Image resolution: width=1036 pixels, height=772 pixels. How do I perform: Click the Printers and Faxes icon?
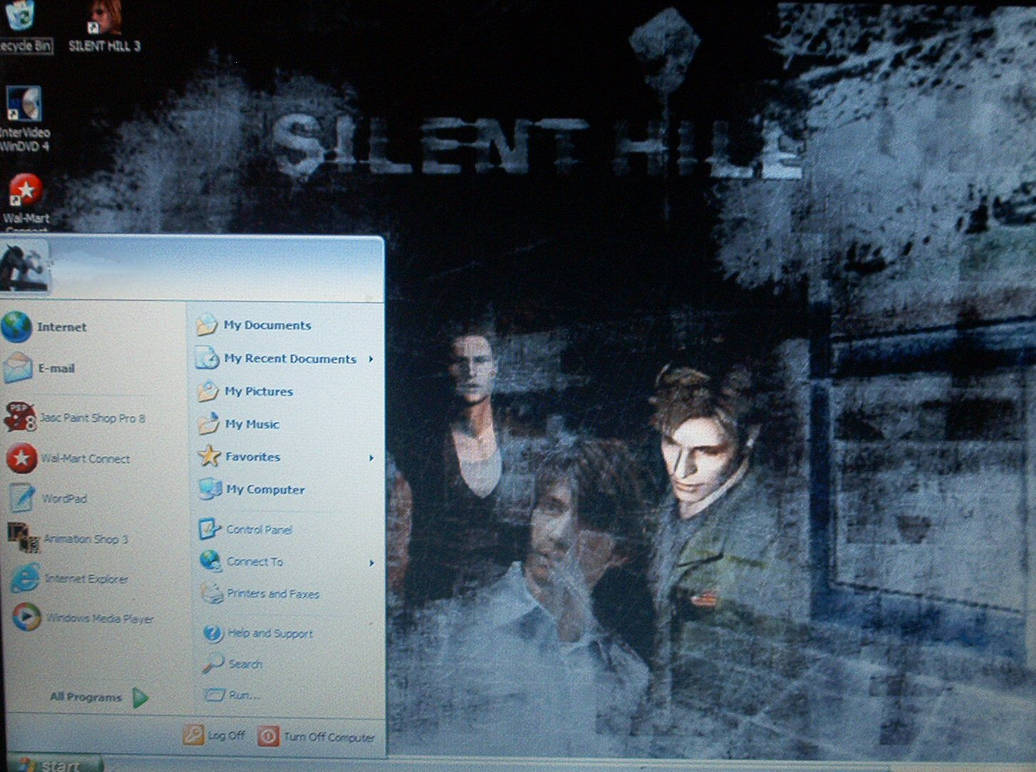[x=212, y=593]
